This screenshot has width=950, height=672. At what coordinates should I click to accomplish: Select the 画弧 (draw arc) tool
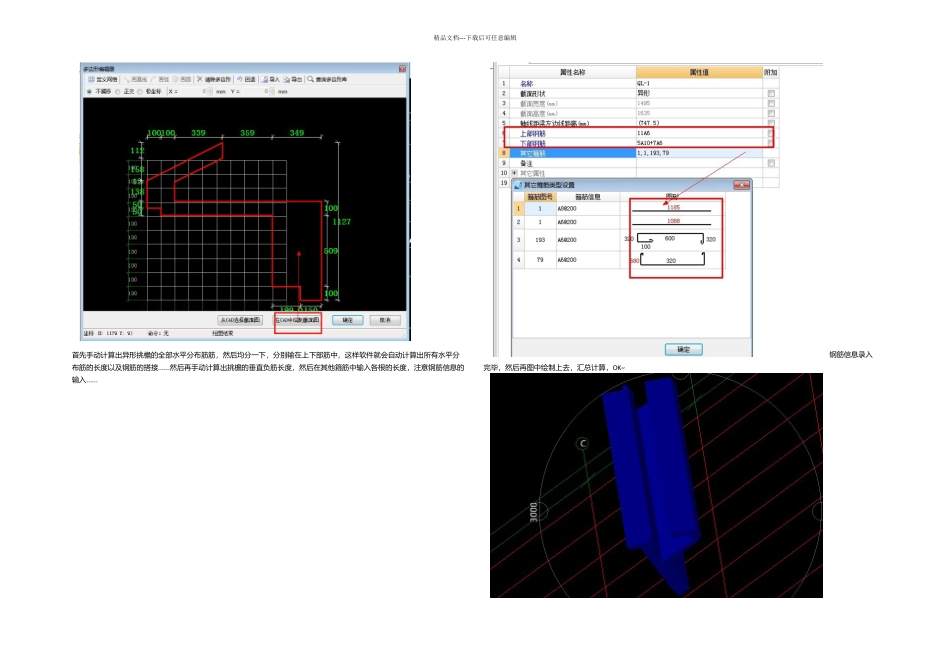pyautogui.click(x=160, y=78)
